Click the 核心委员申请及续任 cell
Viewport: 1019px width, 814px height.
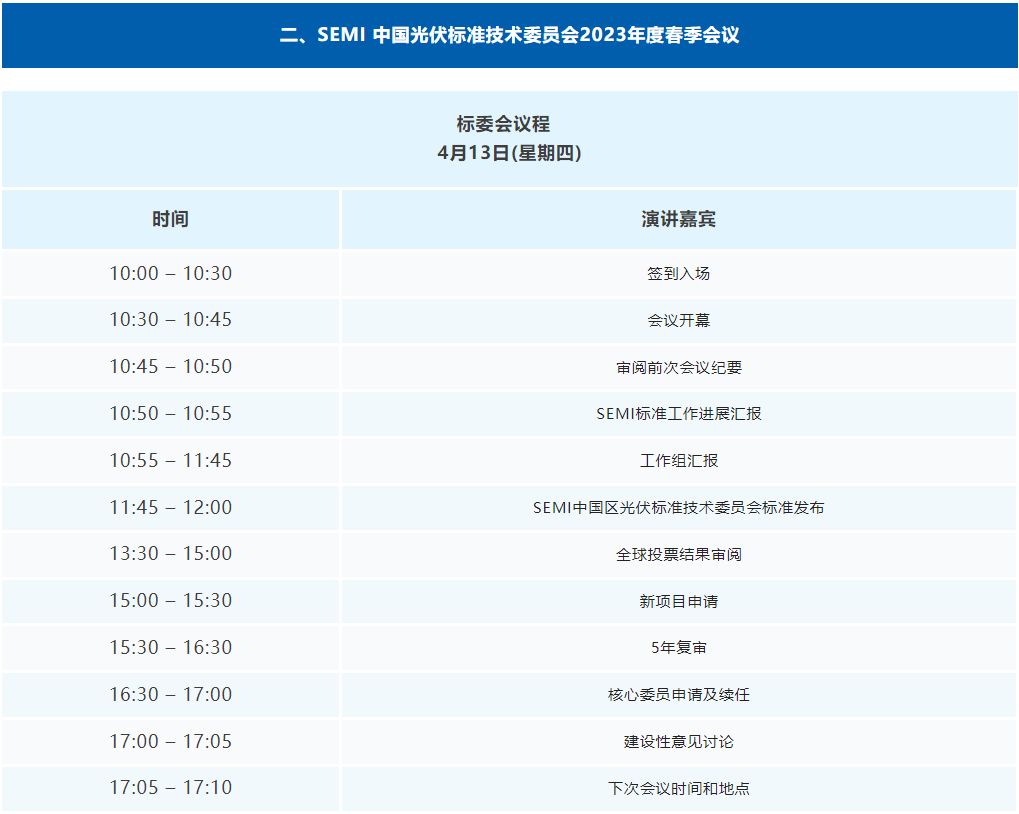click(x=678, y=694)
